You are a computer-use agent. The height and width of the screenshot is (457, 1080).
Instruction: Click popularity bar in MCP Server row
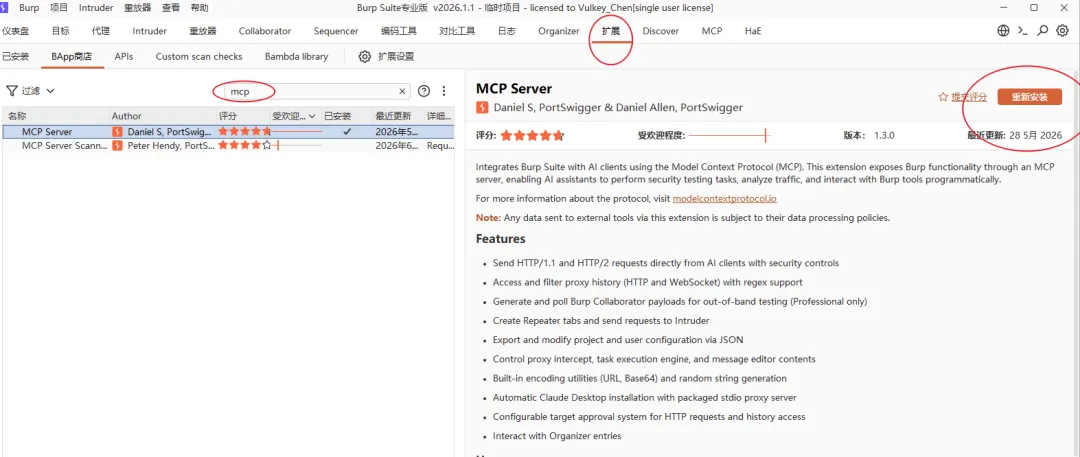296,131
